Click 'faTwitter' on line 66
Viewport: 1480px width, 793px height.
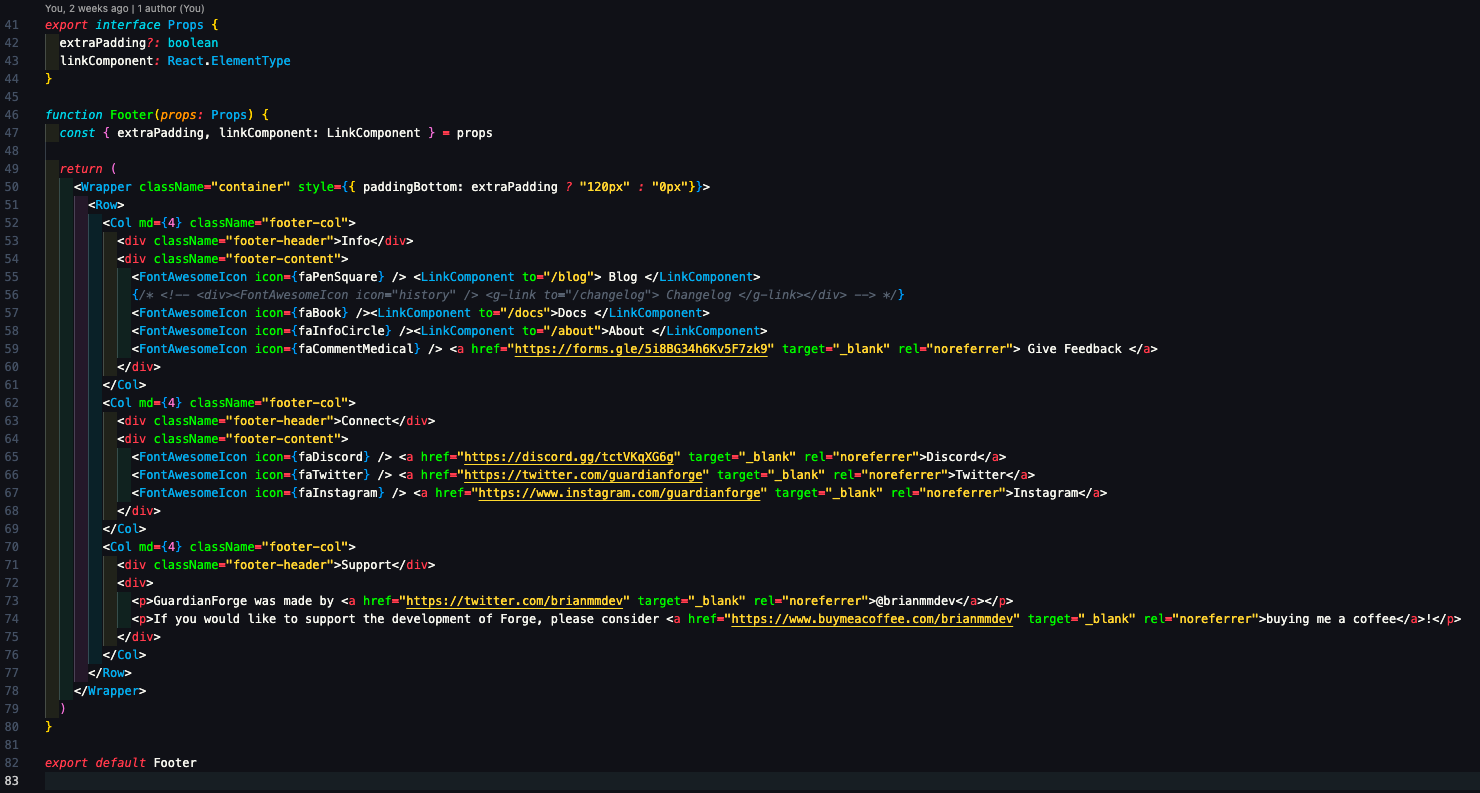331,475
